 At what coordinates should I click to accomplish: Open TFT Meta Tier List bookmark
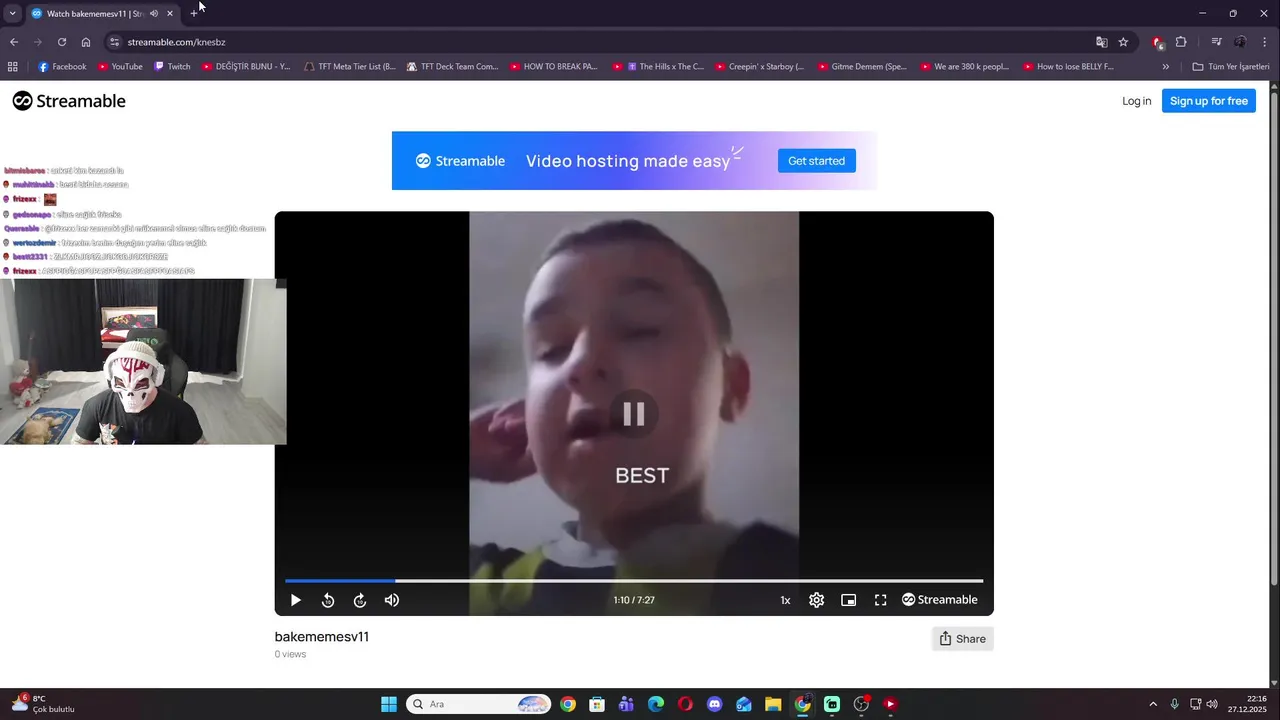click(350, 67)
